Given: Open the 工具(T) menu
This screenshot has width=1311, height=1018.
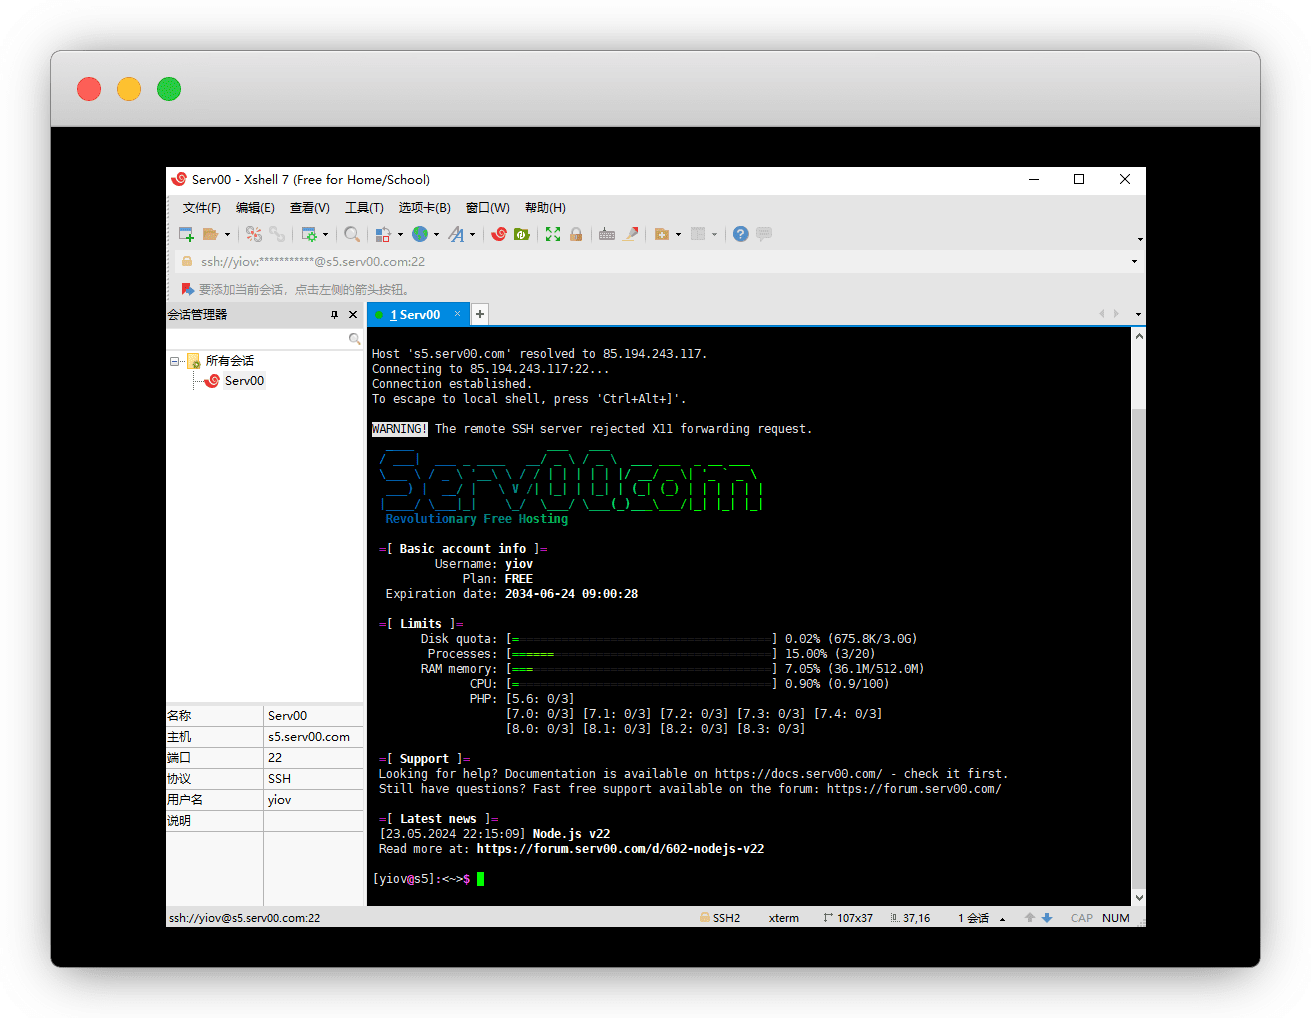Looking at the screenshot, I should 364,208.
